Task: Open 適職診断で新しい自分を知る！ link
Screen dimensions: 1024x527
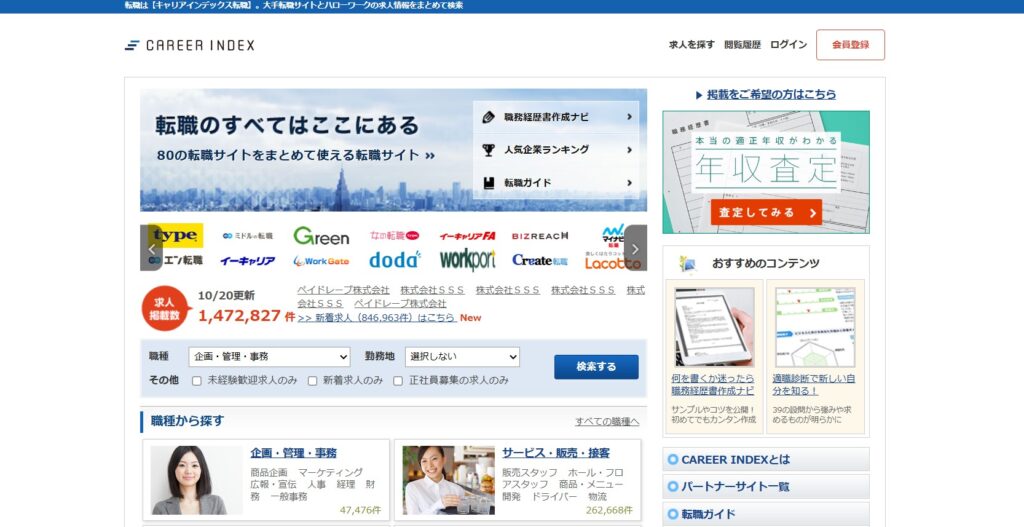Action: point(814,385)
